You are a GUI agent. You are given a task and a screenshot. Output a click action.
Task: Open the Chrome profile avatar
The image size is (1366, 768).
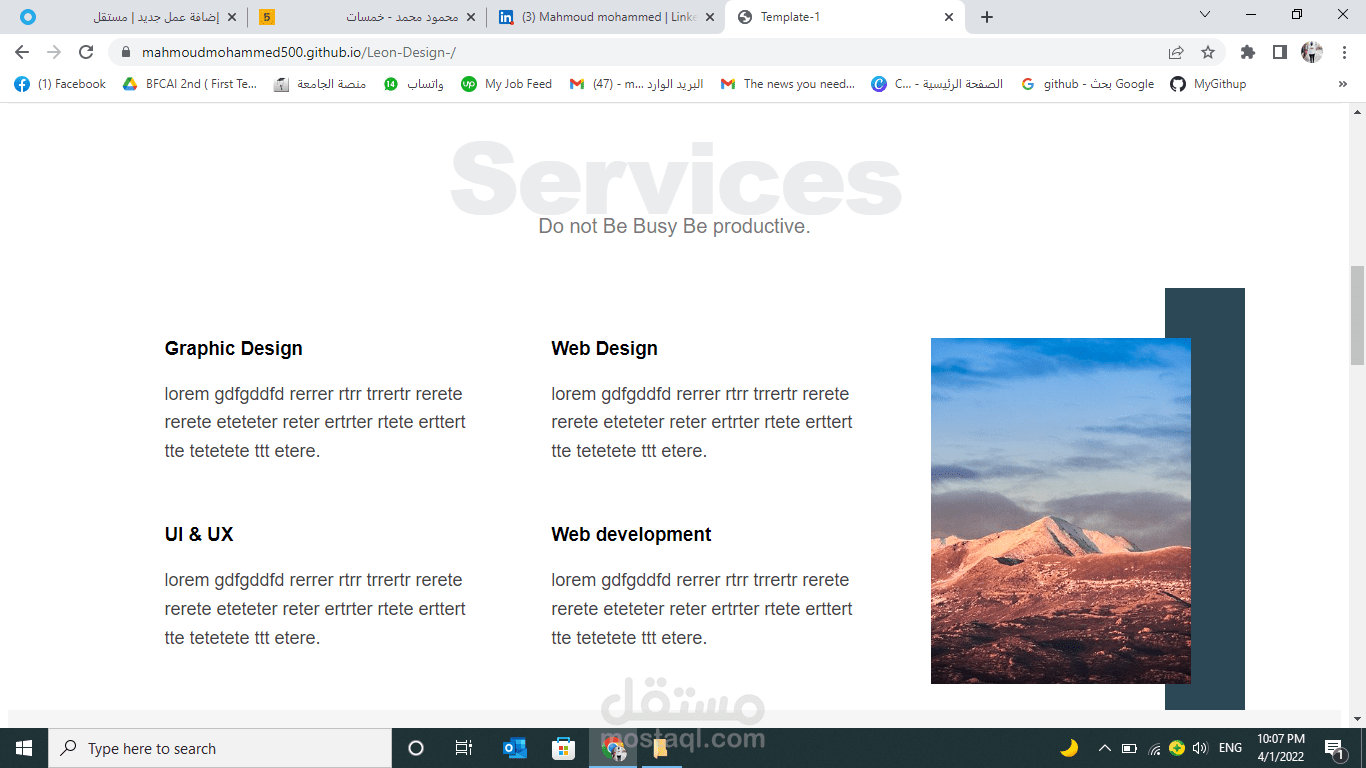(1312, 52)
